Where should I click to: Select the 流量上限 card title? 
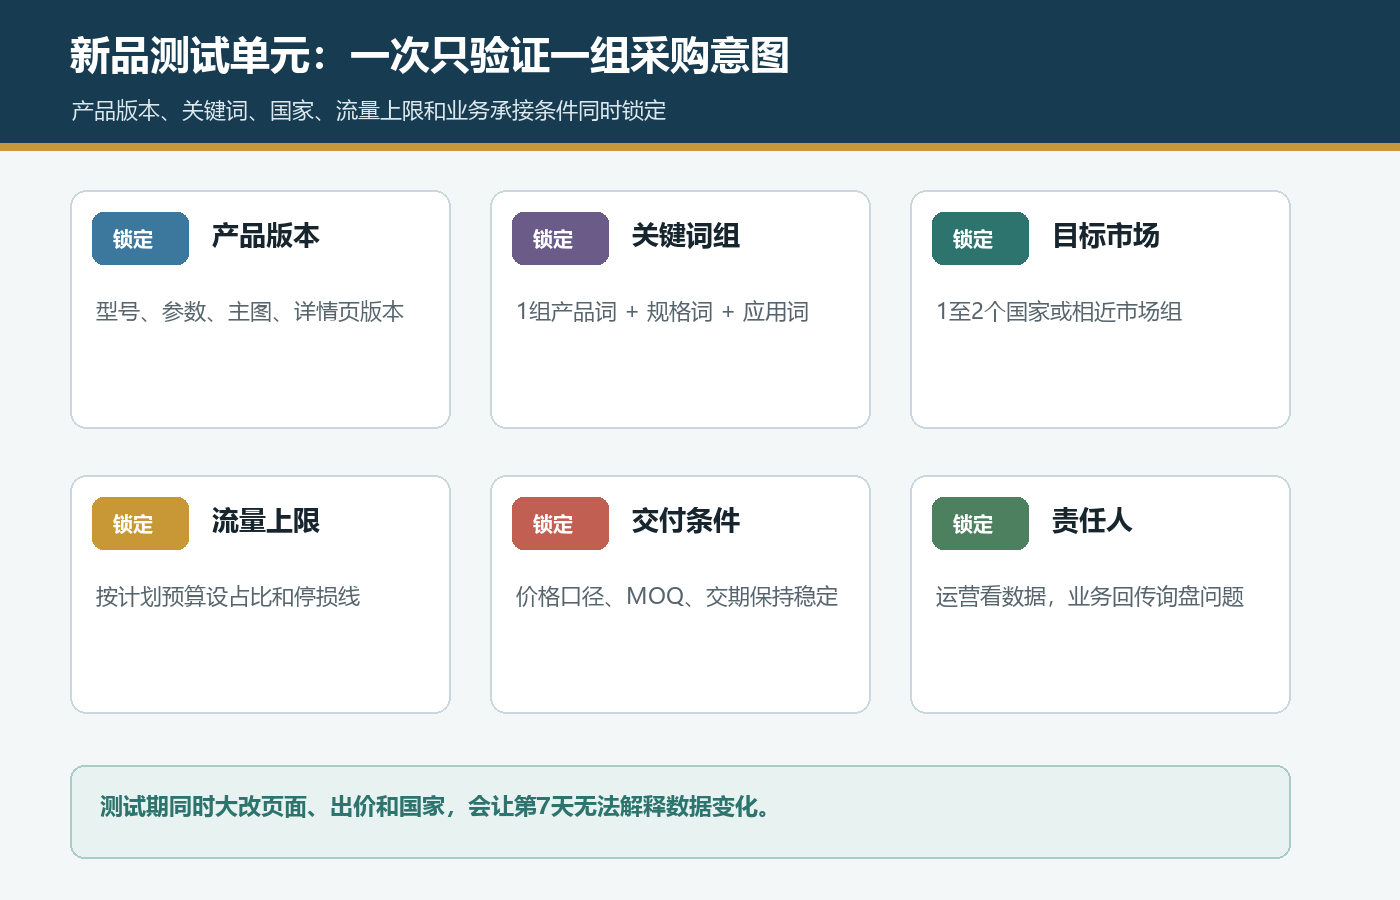(266, 521)
